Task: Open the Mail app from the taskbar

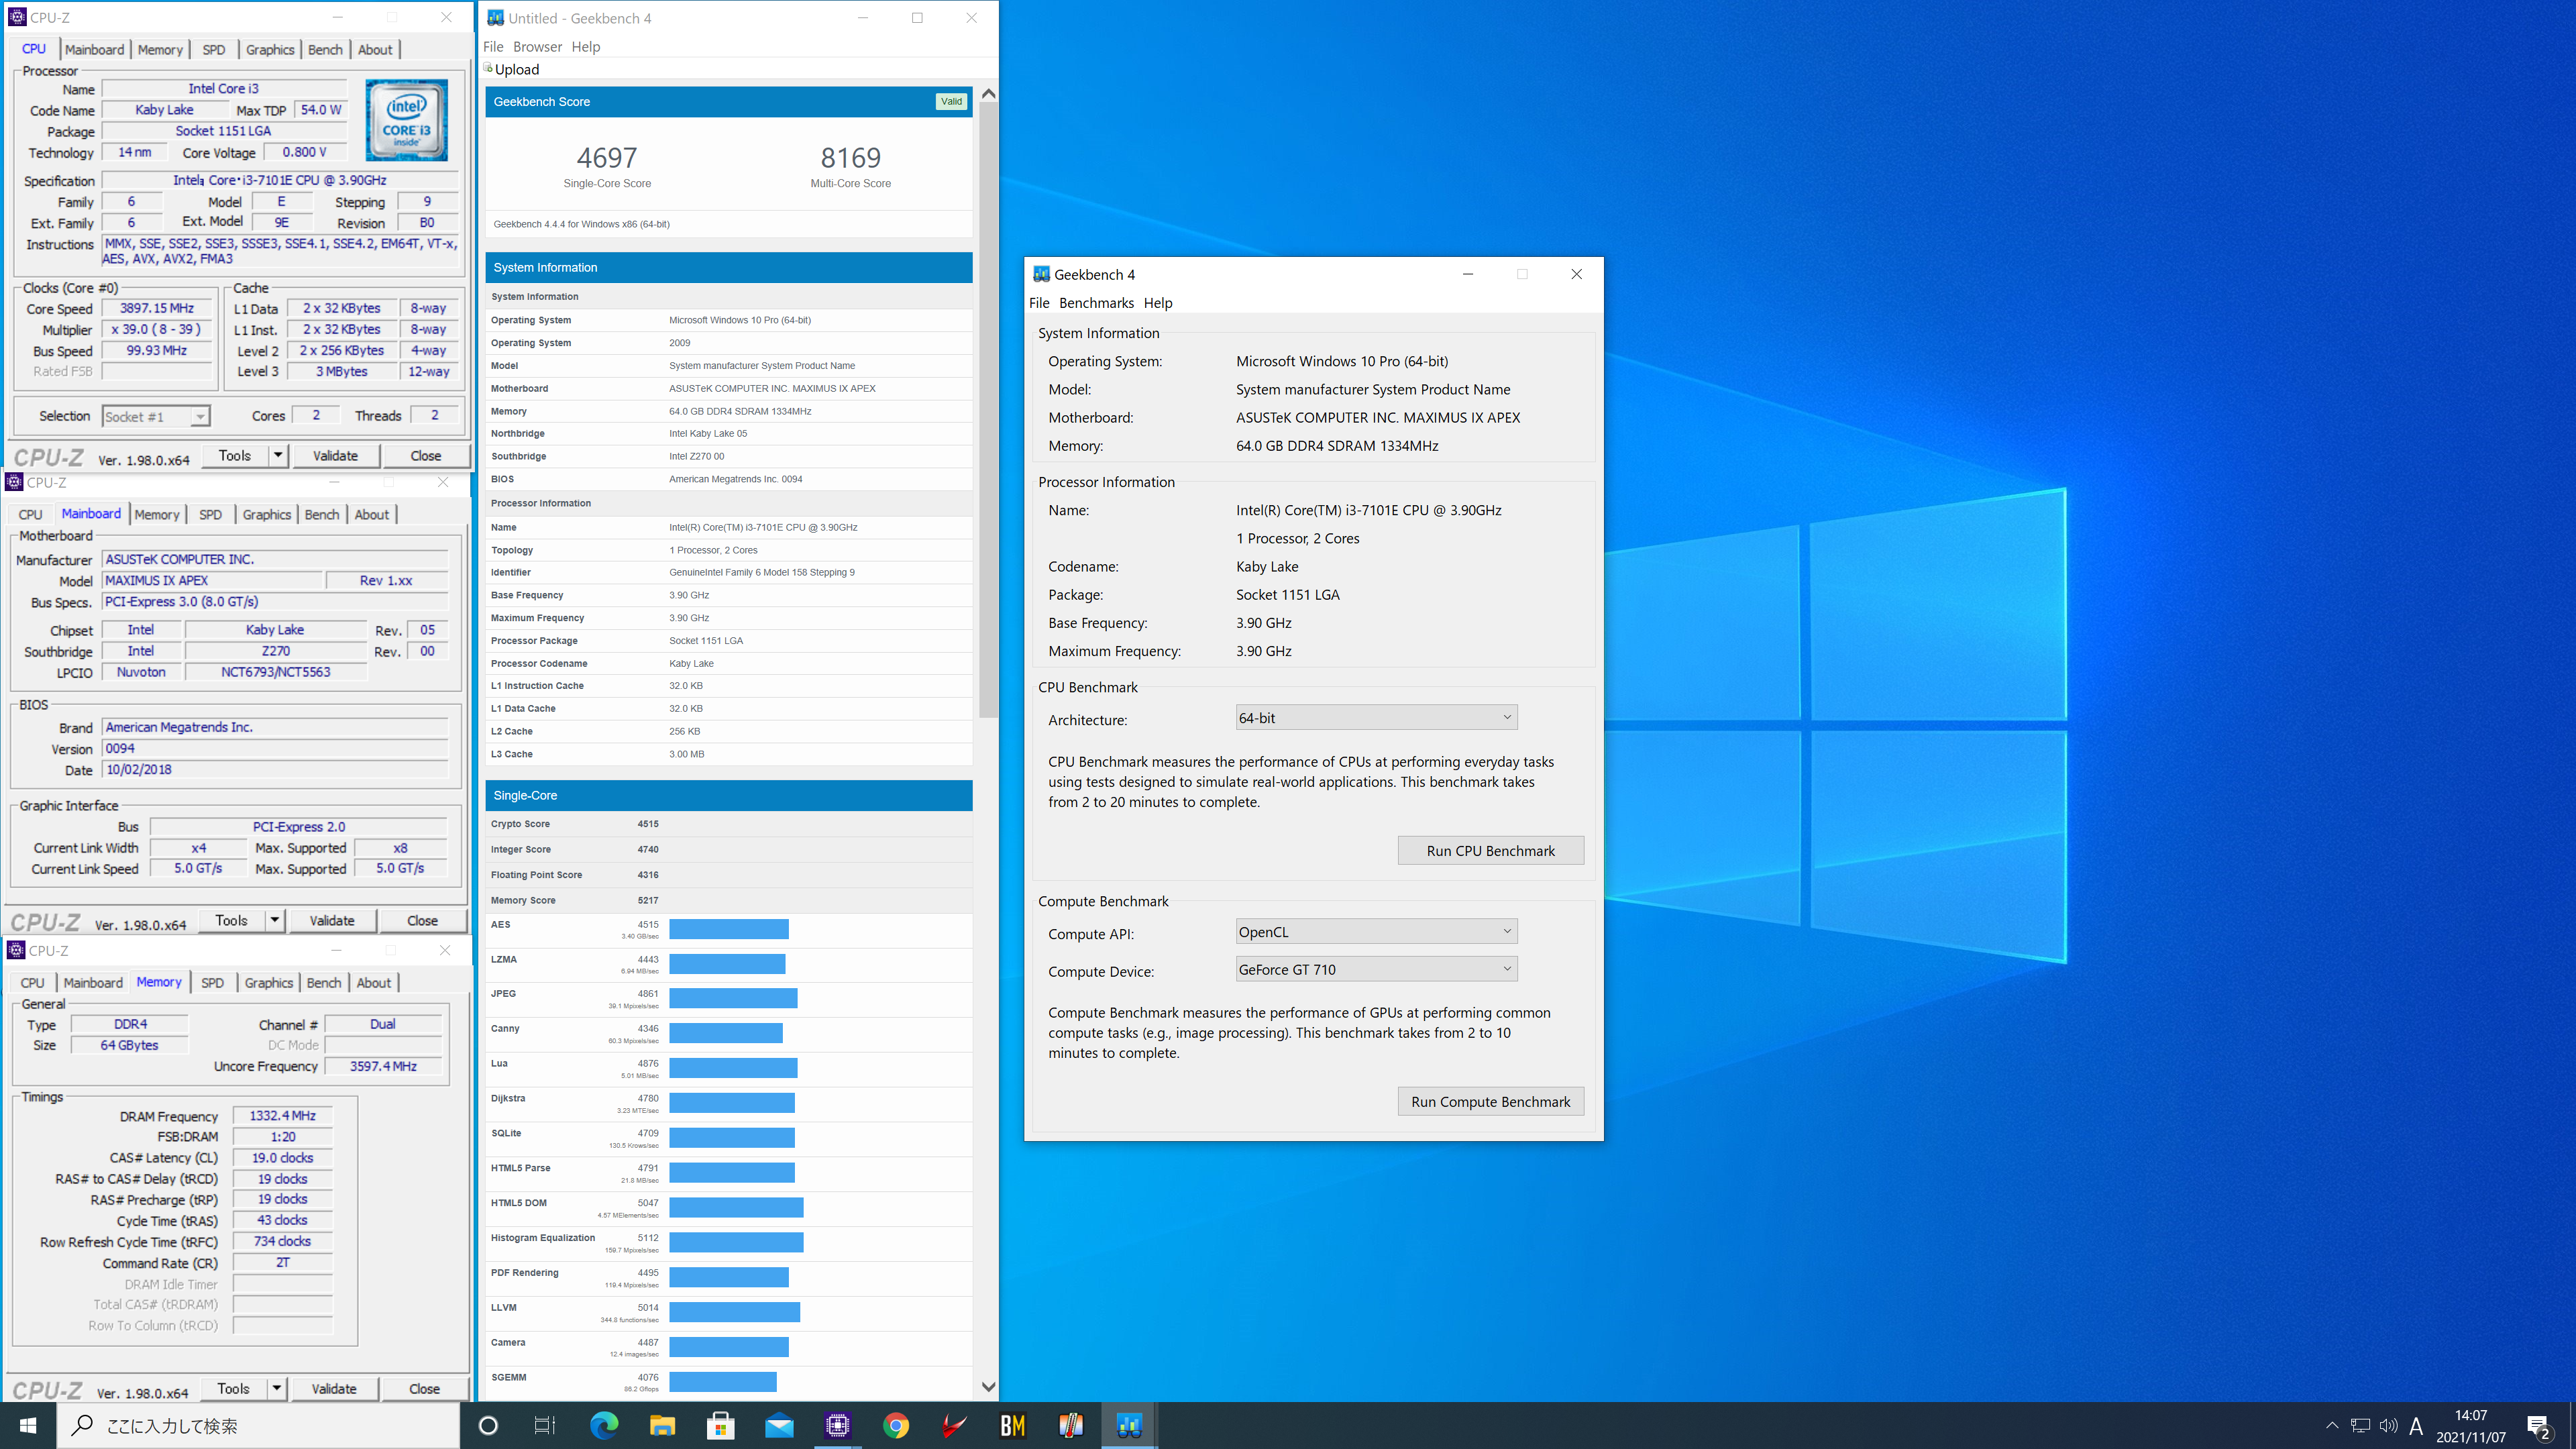Action: pos(779,1425)
